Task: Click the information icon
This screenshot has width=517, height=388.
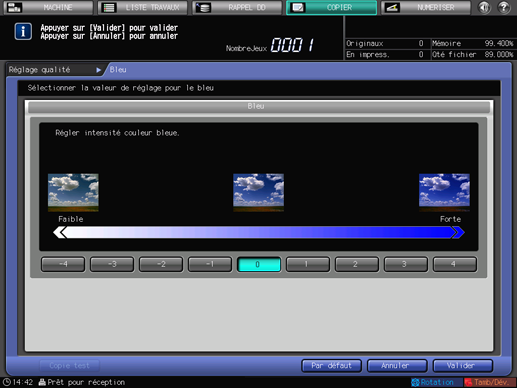Action: coord(23,32)
